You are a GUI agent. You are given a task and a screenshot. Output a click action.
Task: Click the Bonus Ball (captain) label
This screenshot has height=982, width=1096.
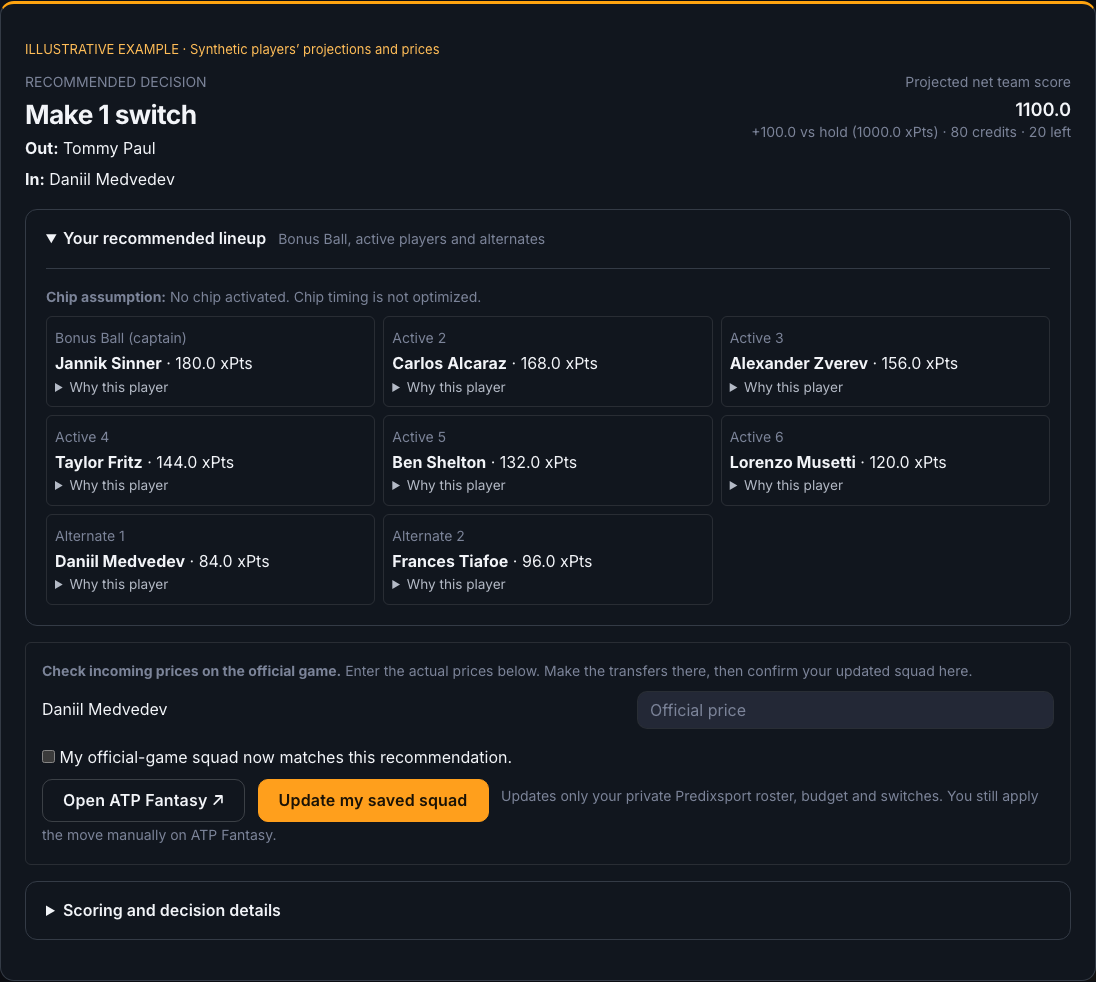[121, 338]
